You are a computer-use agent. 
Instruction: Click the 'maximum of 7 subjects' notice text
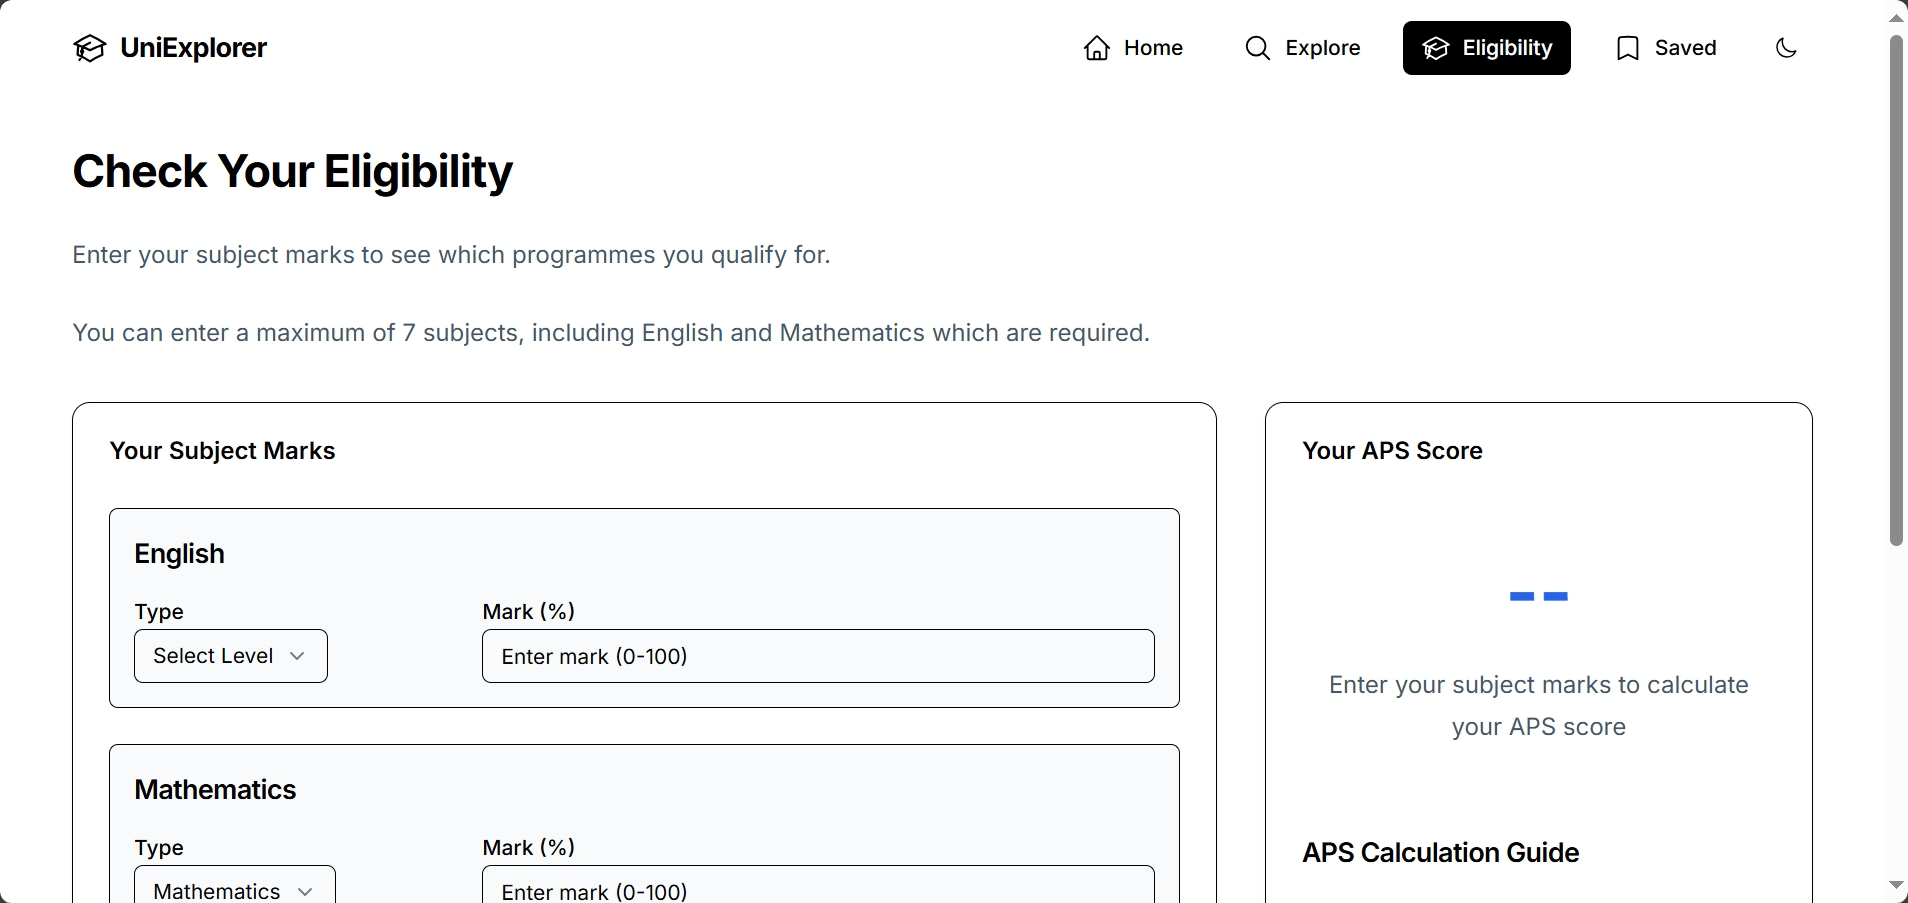[611, 333]
